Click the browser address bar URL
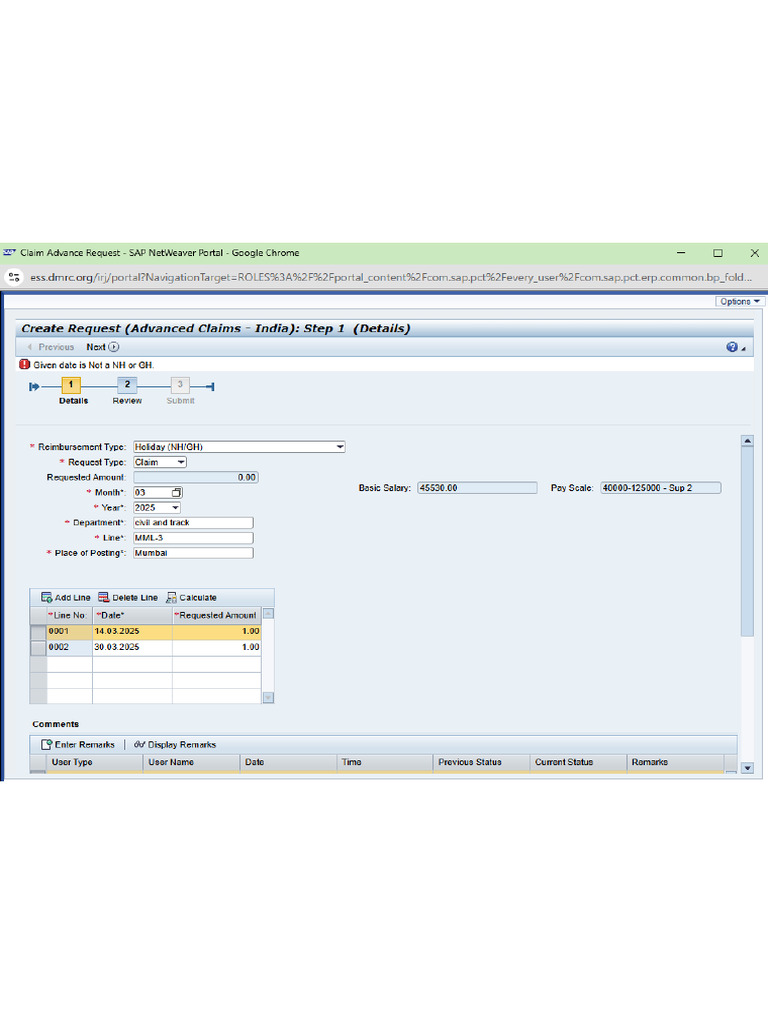The height and width of the screenshot is (1024, 768). (391, 278)
